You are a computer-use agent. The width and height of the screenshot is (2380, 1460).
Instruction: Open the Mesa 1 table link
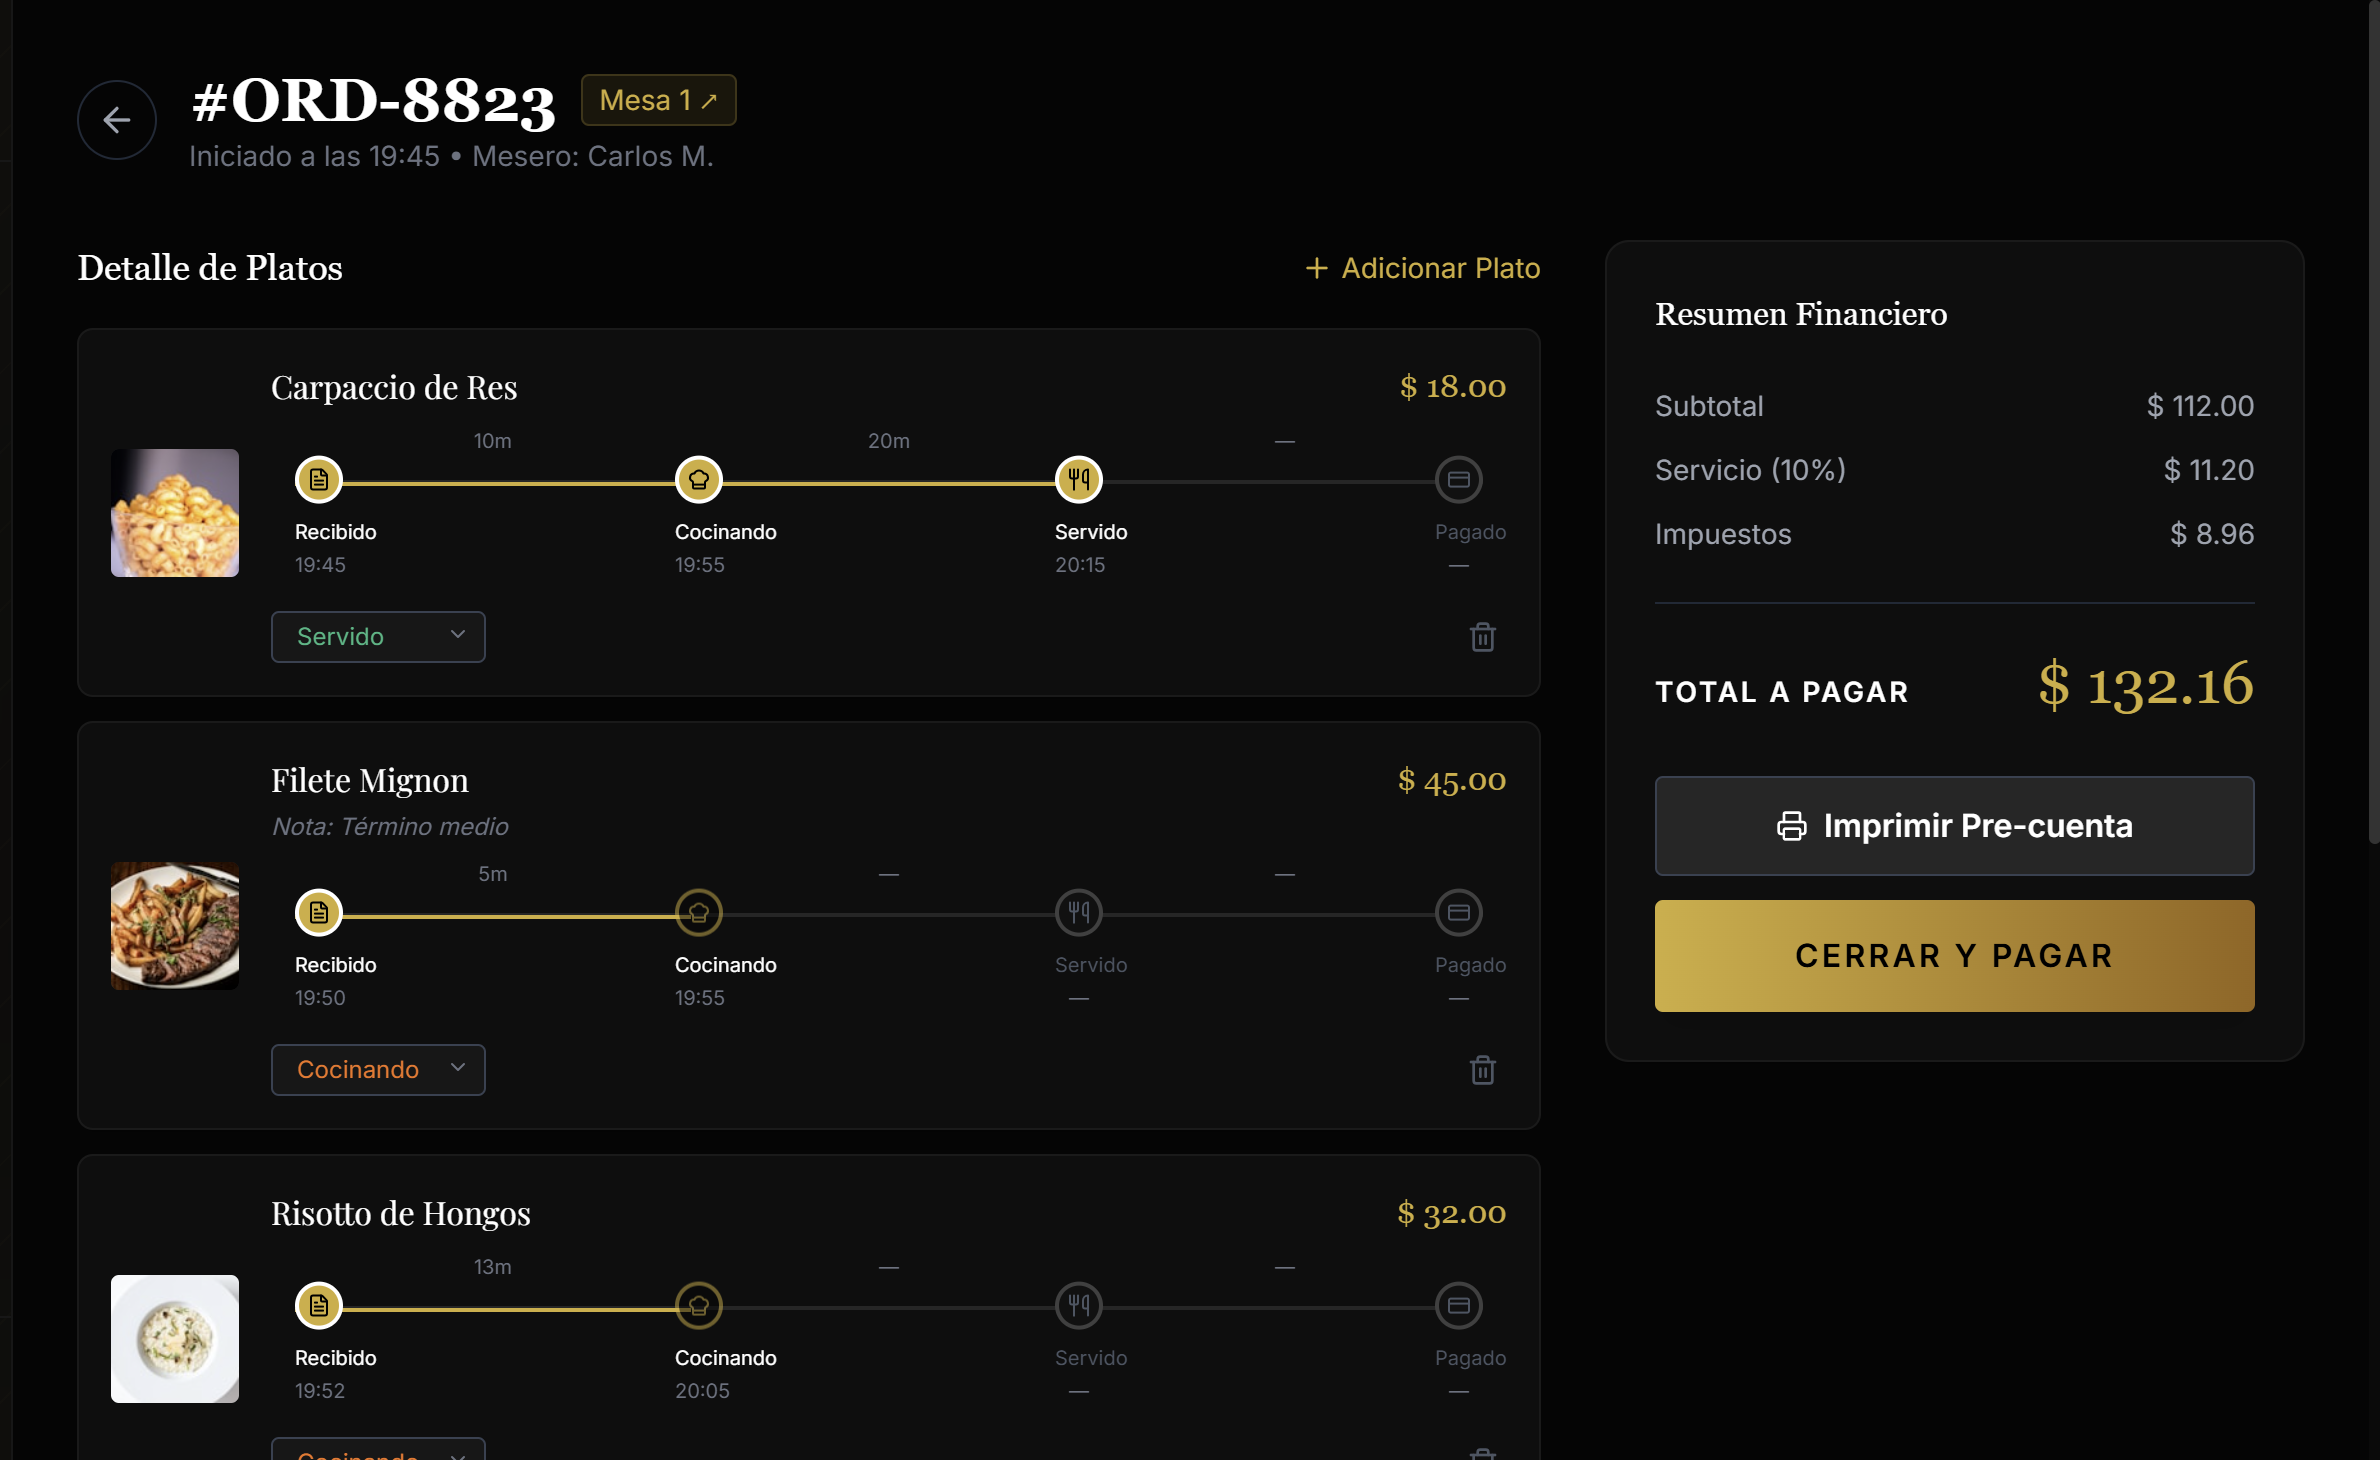pos(658,100)
